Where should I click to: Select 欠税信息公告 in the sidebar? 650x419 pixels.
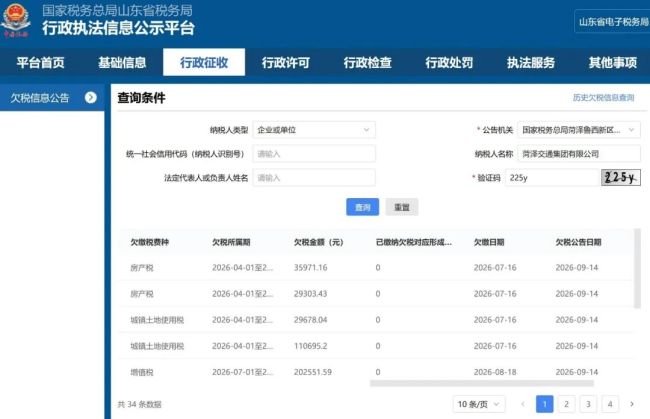coord(52,97)
